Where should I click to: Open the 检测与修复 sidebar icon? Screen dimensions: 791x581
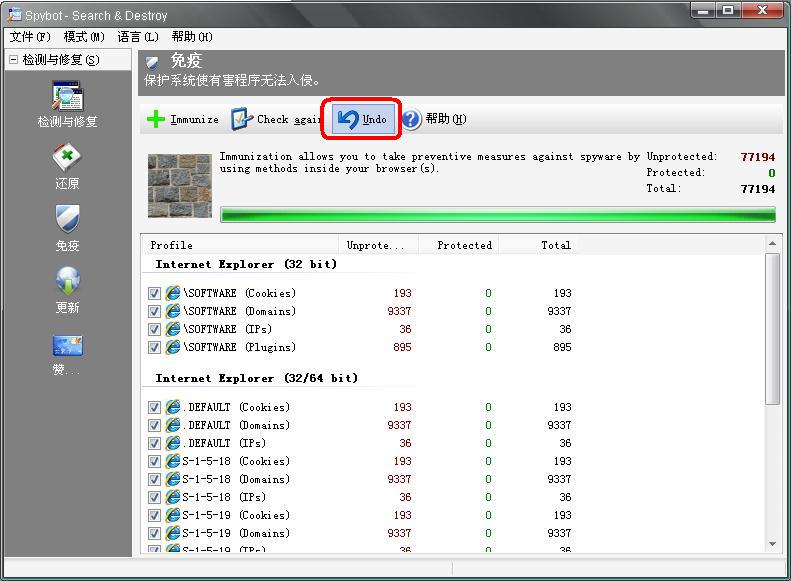click(x=68, y=96)
